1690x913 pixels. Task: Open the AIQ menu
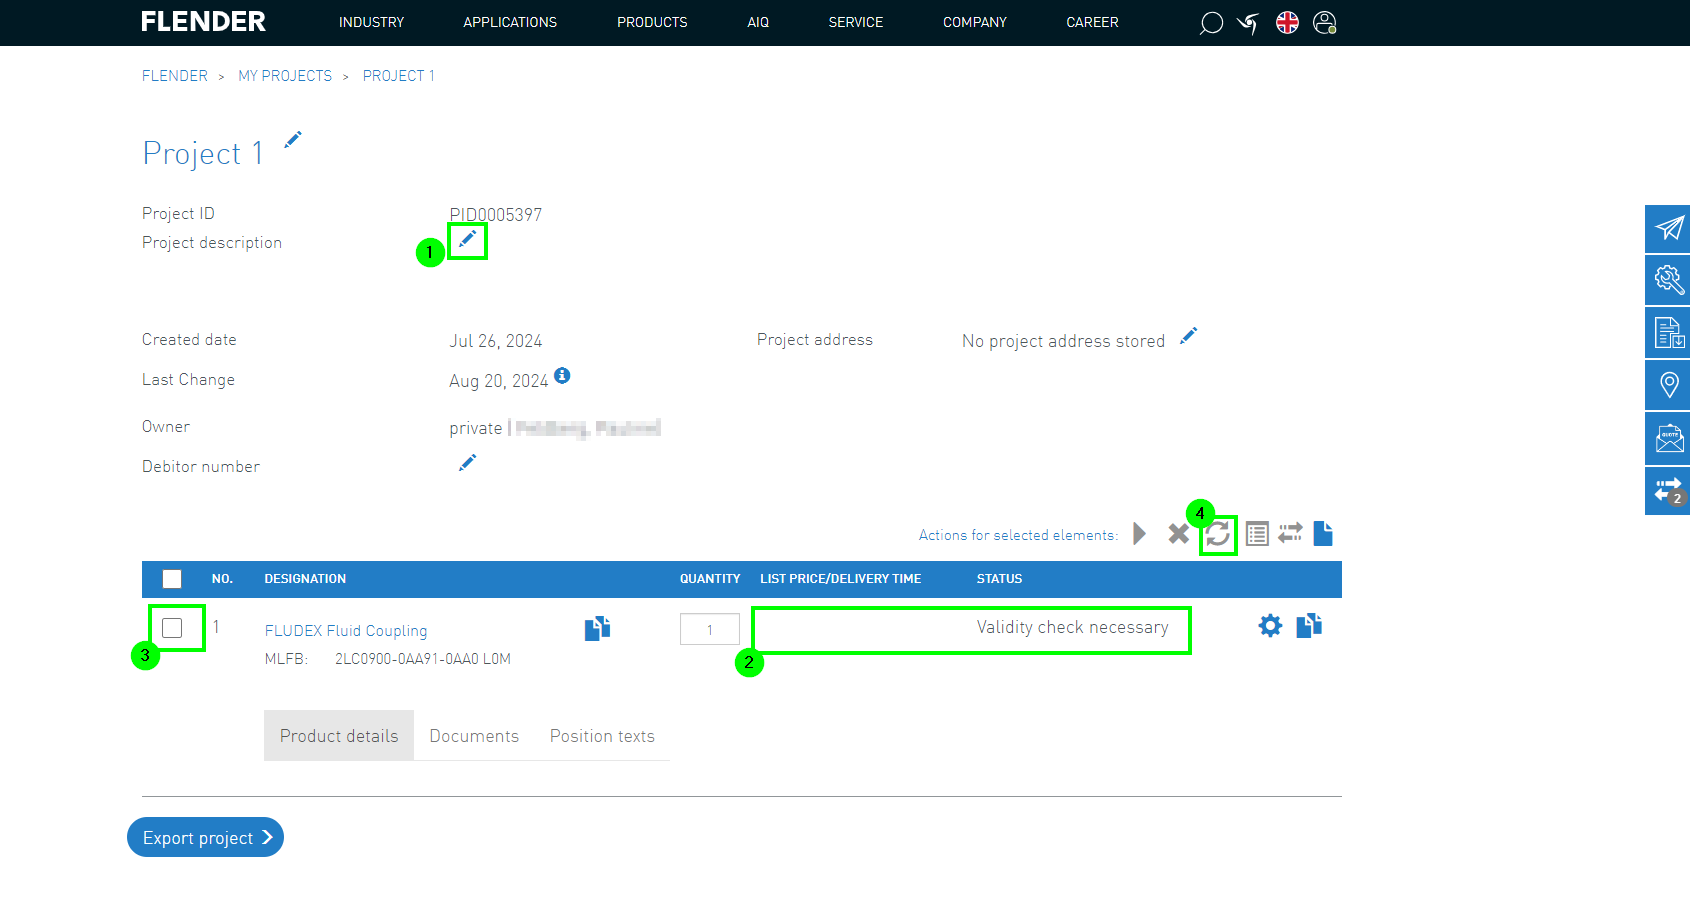758,22
